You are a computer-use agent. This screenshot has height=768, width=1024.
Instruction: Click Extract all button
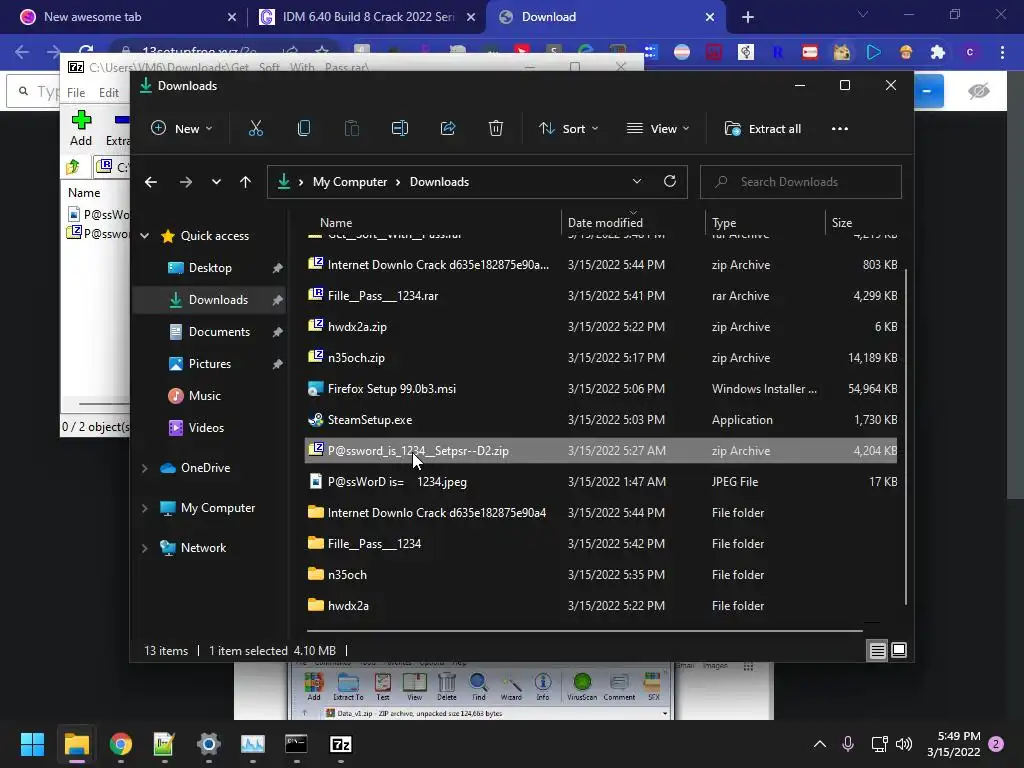[763, 129]
